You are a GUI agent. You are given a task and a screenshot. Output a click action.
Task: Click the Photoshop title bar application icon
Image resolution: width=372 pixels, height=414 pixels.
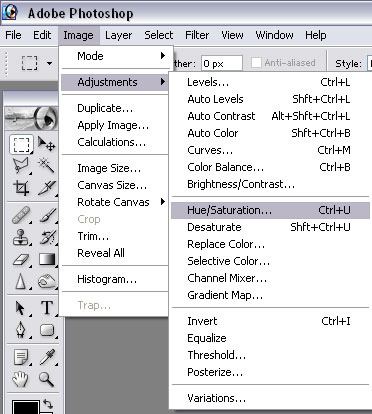pyautogui.click(x=10, y=13)
